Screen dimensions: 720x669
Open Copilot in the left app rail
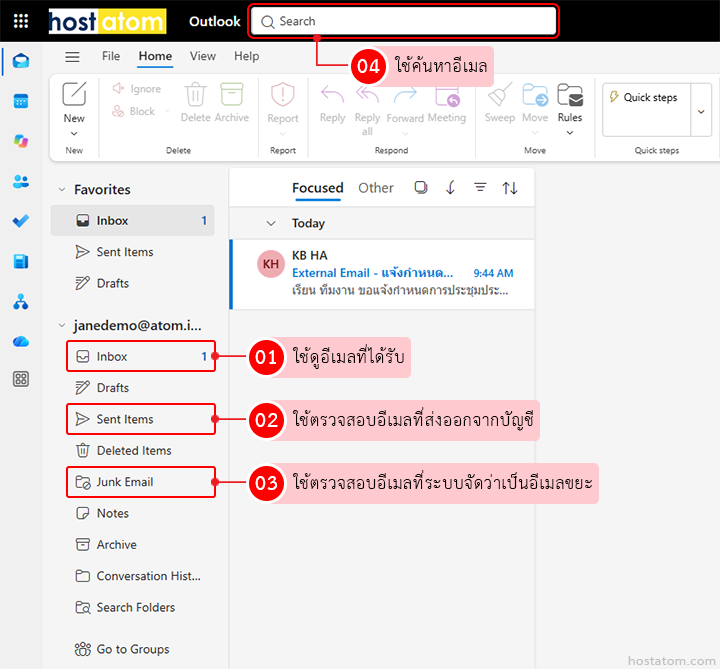21,141
